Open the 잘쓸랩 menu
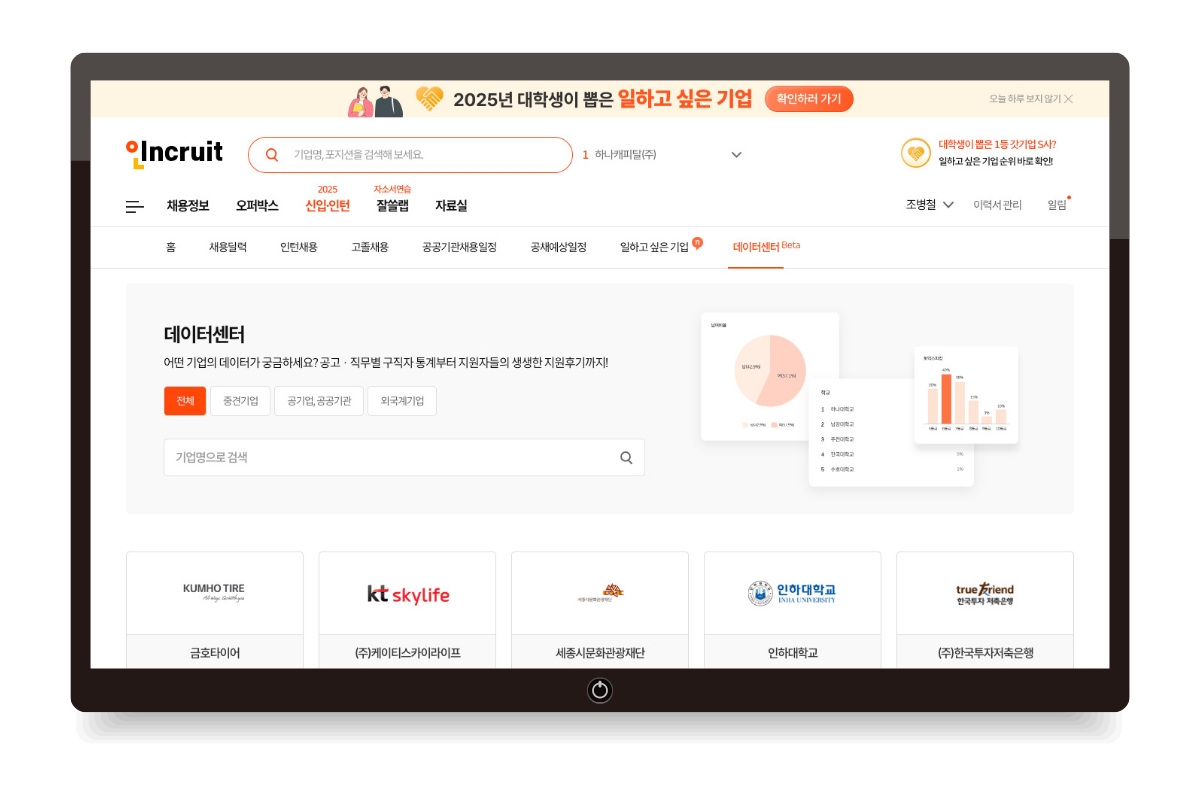 (392, 206)
